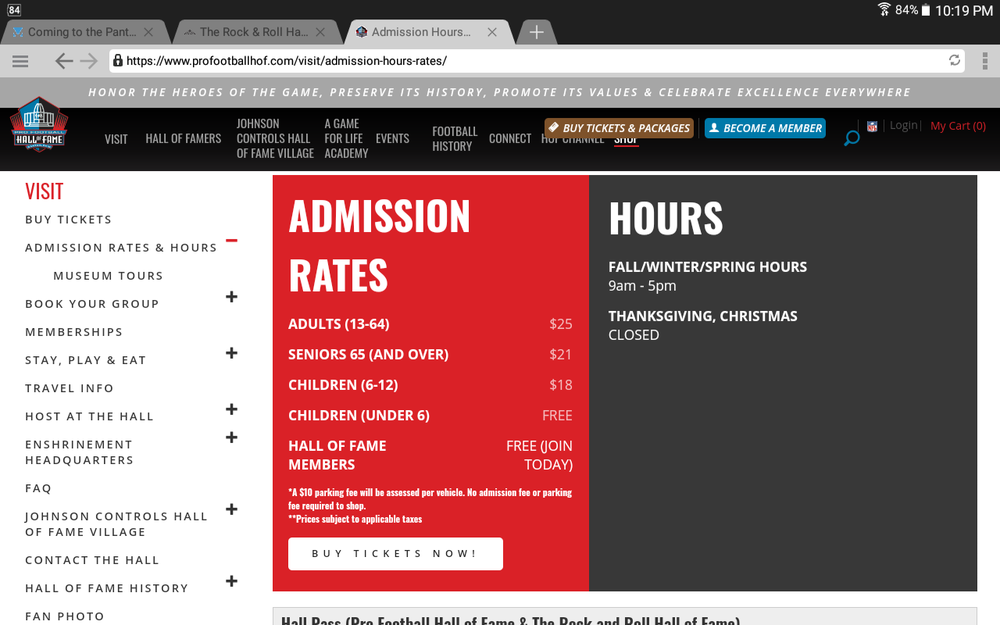The width and height of the screenshot is (1000, 625).
Task: Expand the Hall of Fame History section
Action: tap(232, 581)
